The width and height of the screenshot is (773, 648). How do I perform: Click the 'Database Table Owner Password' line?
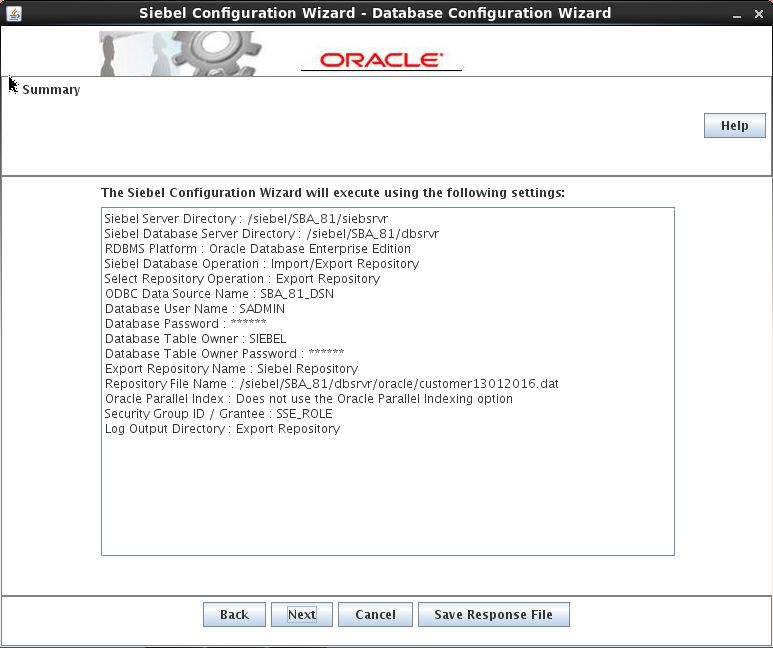(224, 354)
